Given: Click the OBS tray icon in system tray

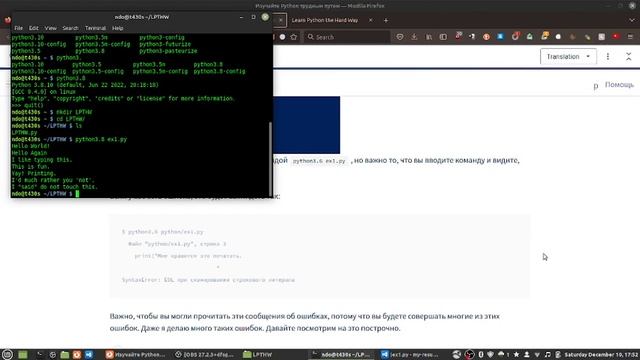Looking at the screenshot, I should pyautogui.click(x=470, y=354).
